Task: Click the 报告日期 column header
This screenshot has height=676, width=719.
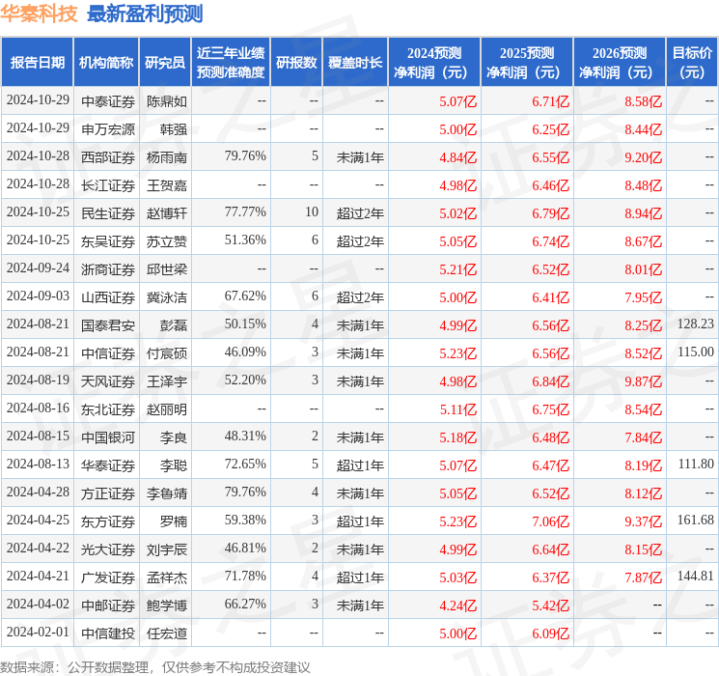Action: [x=37, y=62]
